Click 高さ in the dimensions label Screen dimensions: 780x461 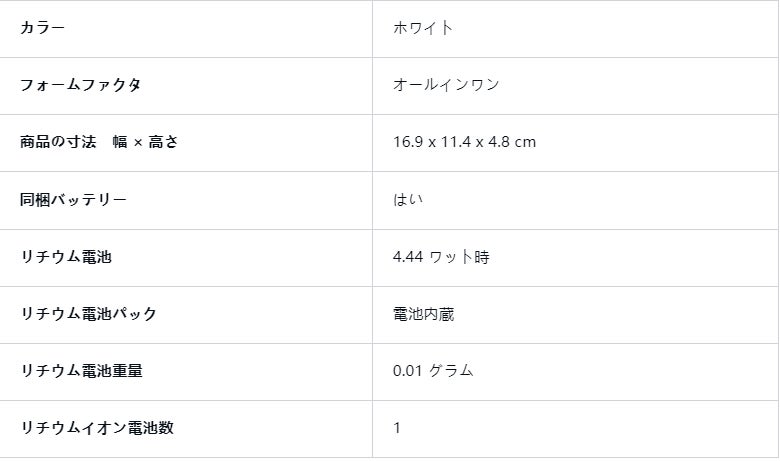(x=163, y=142)
